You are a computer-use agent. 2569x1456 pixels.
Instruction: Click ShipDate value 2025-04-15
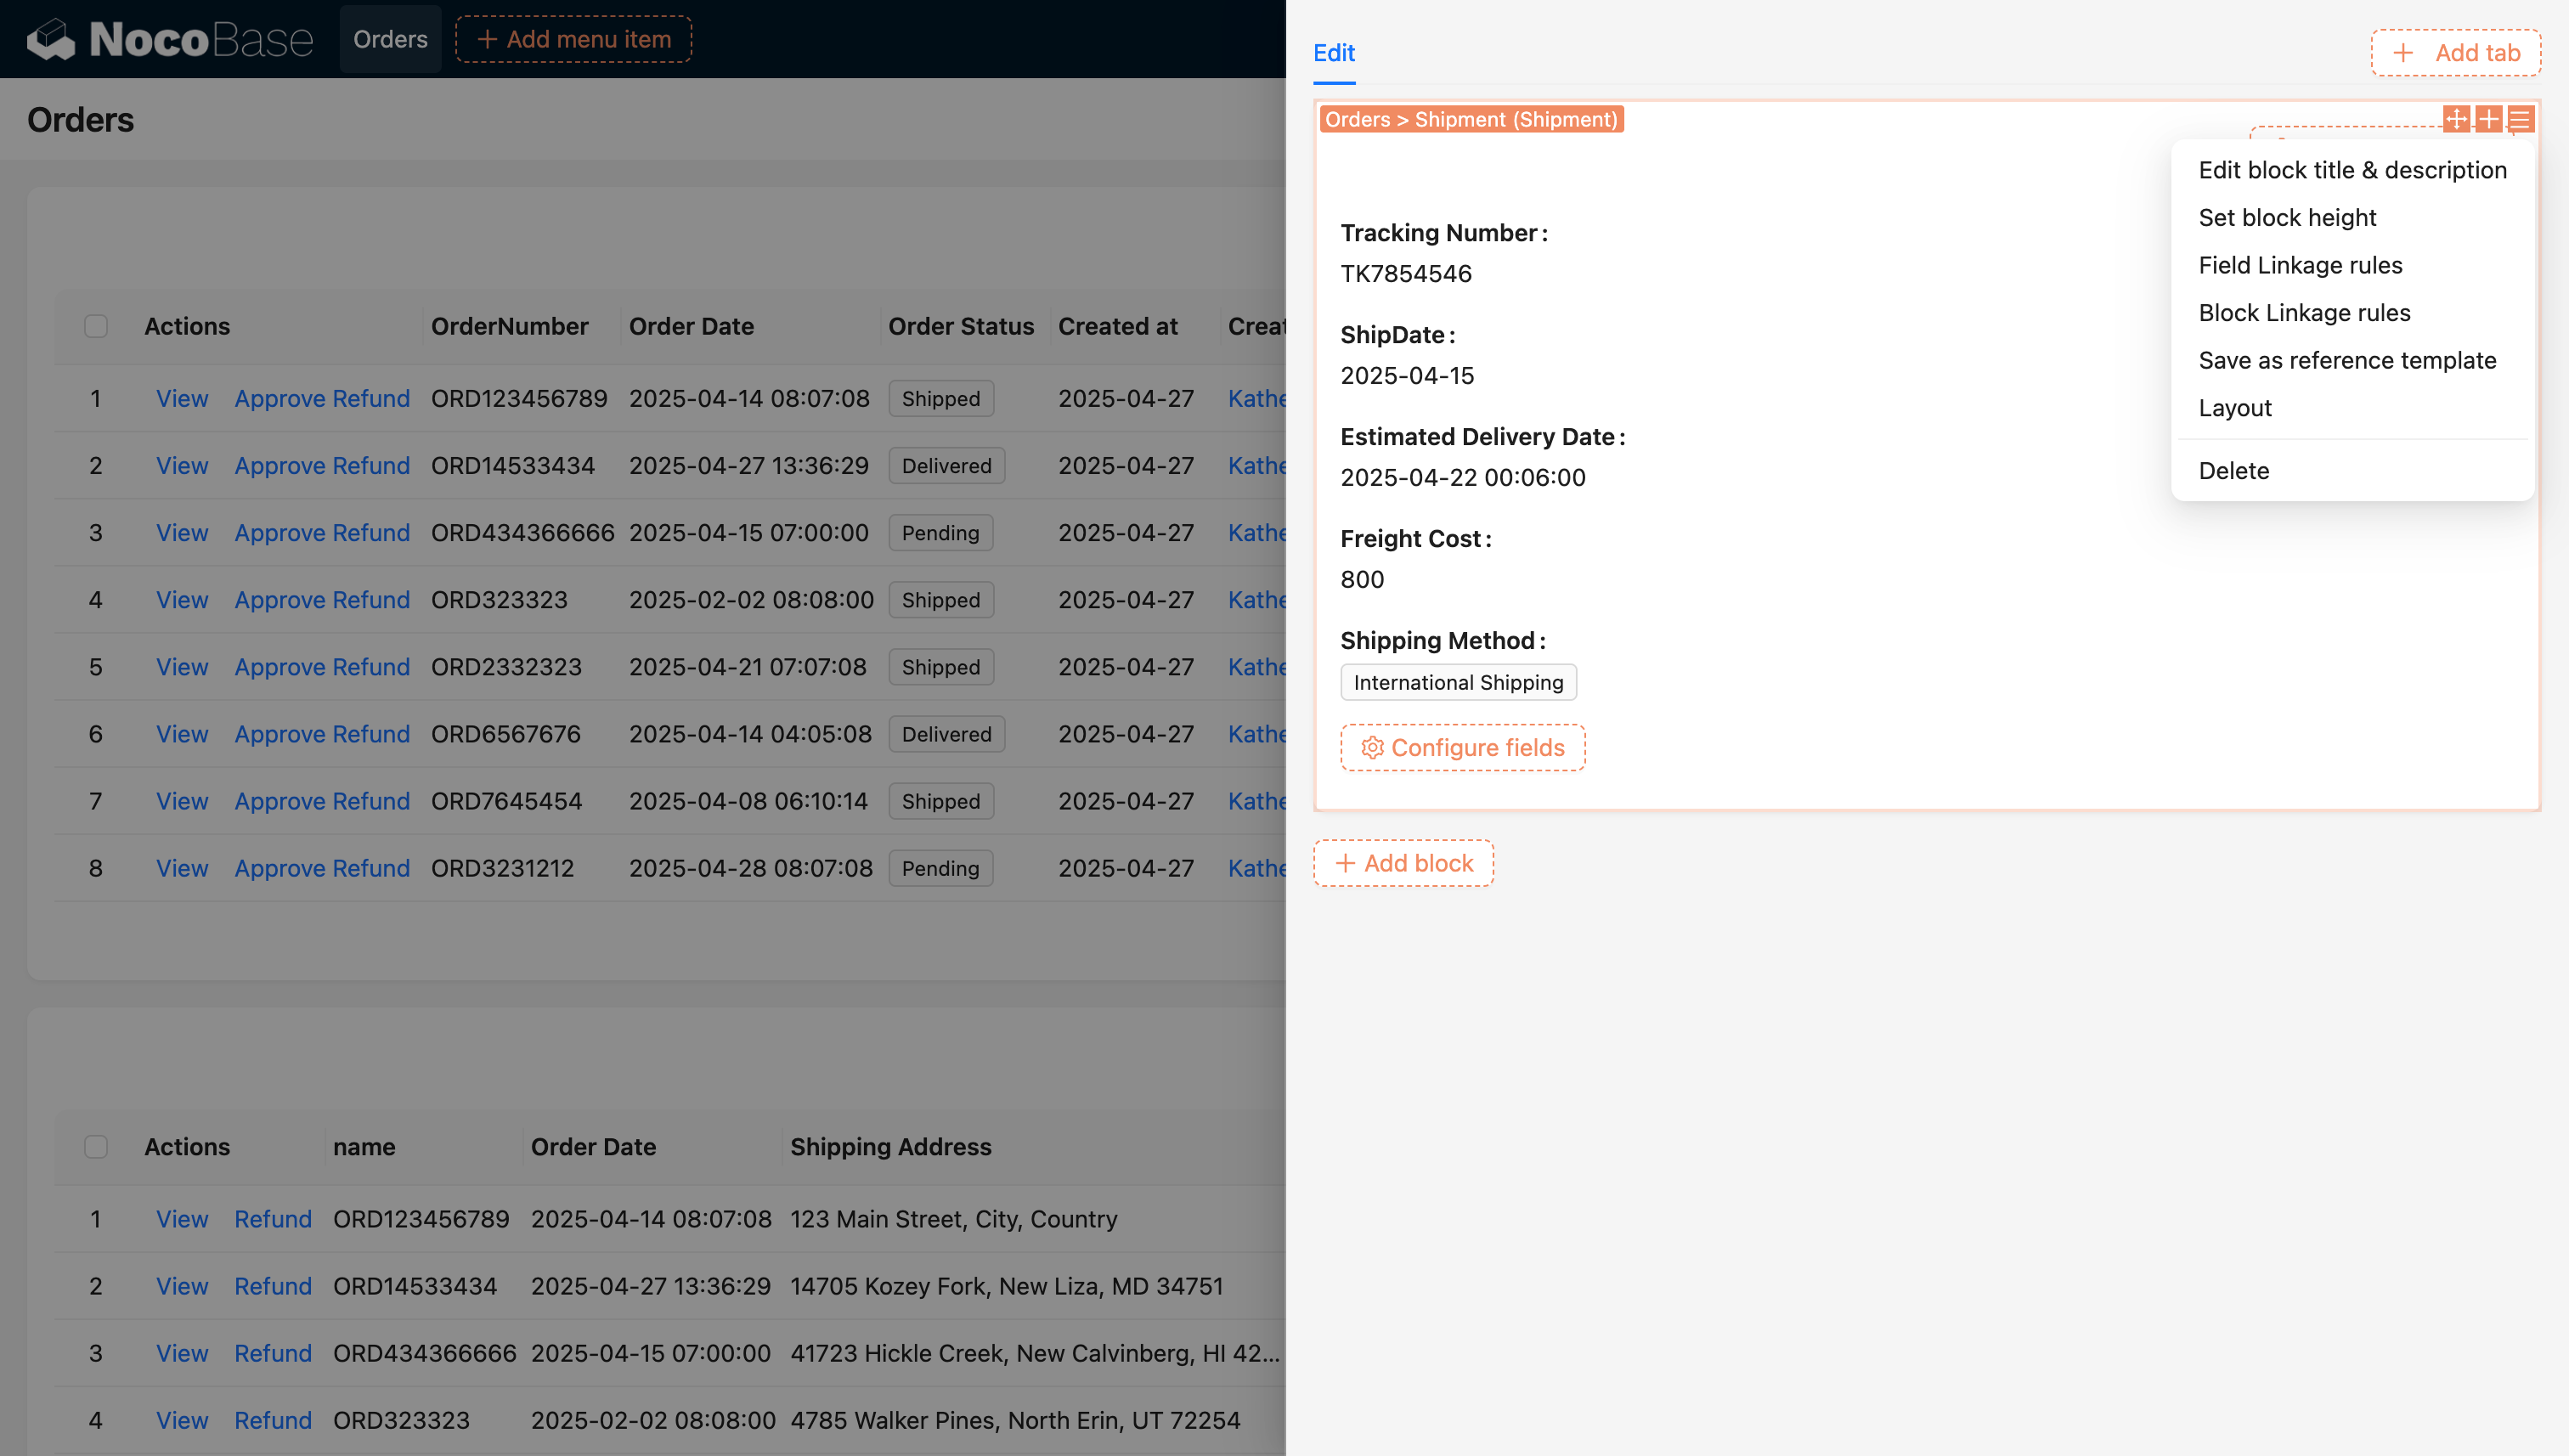[1407, 375]
